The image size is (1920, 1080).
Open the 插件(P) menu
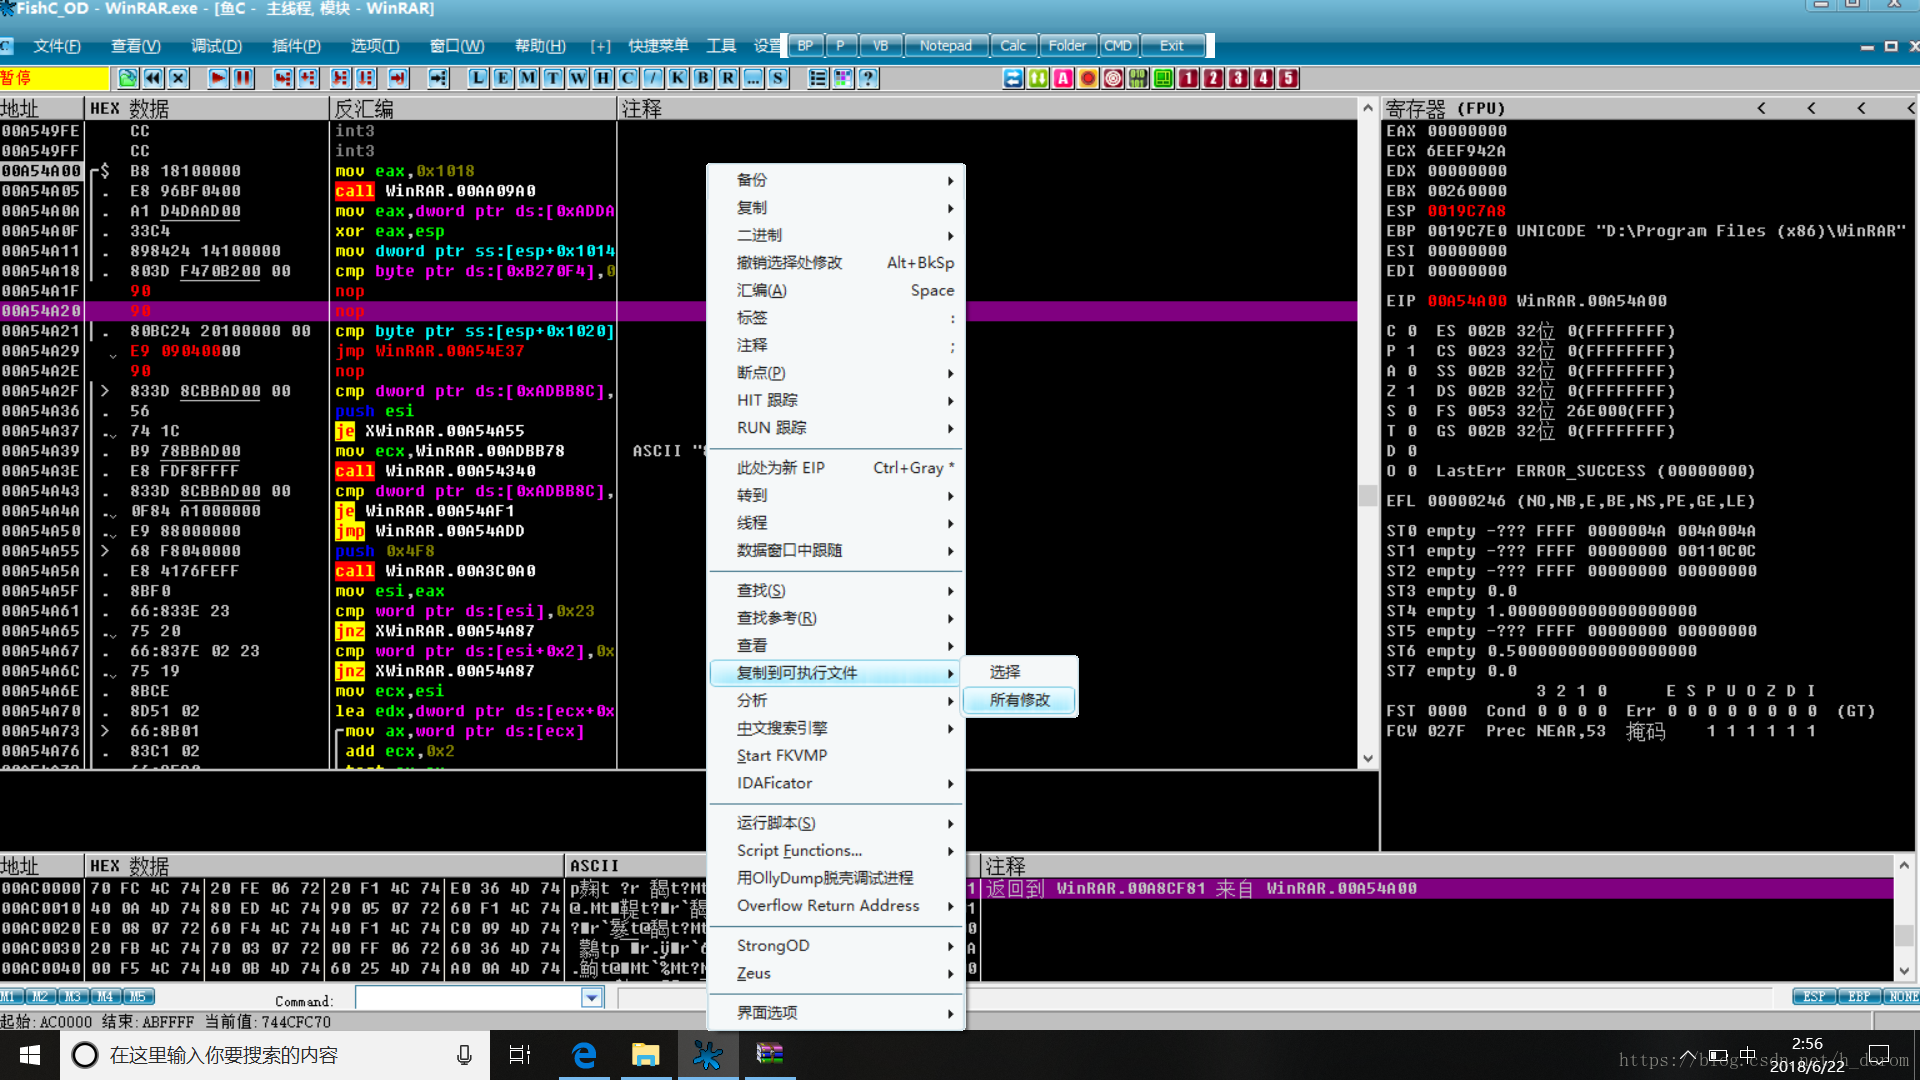click(296, 46)
